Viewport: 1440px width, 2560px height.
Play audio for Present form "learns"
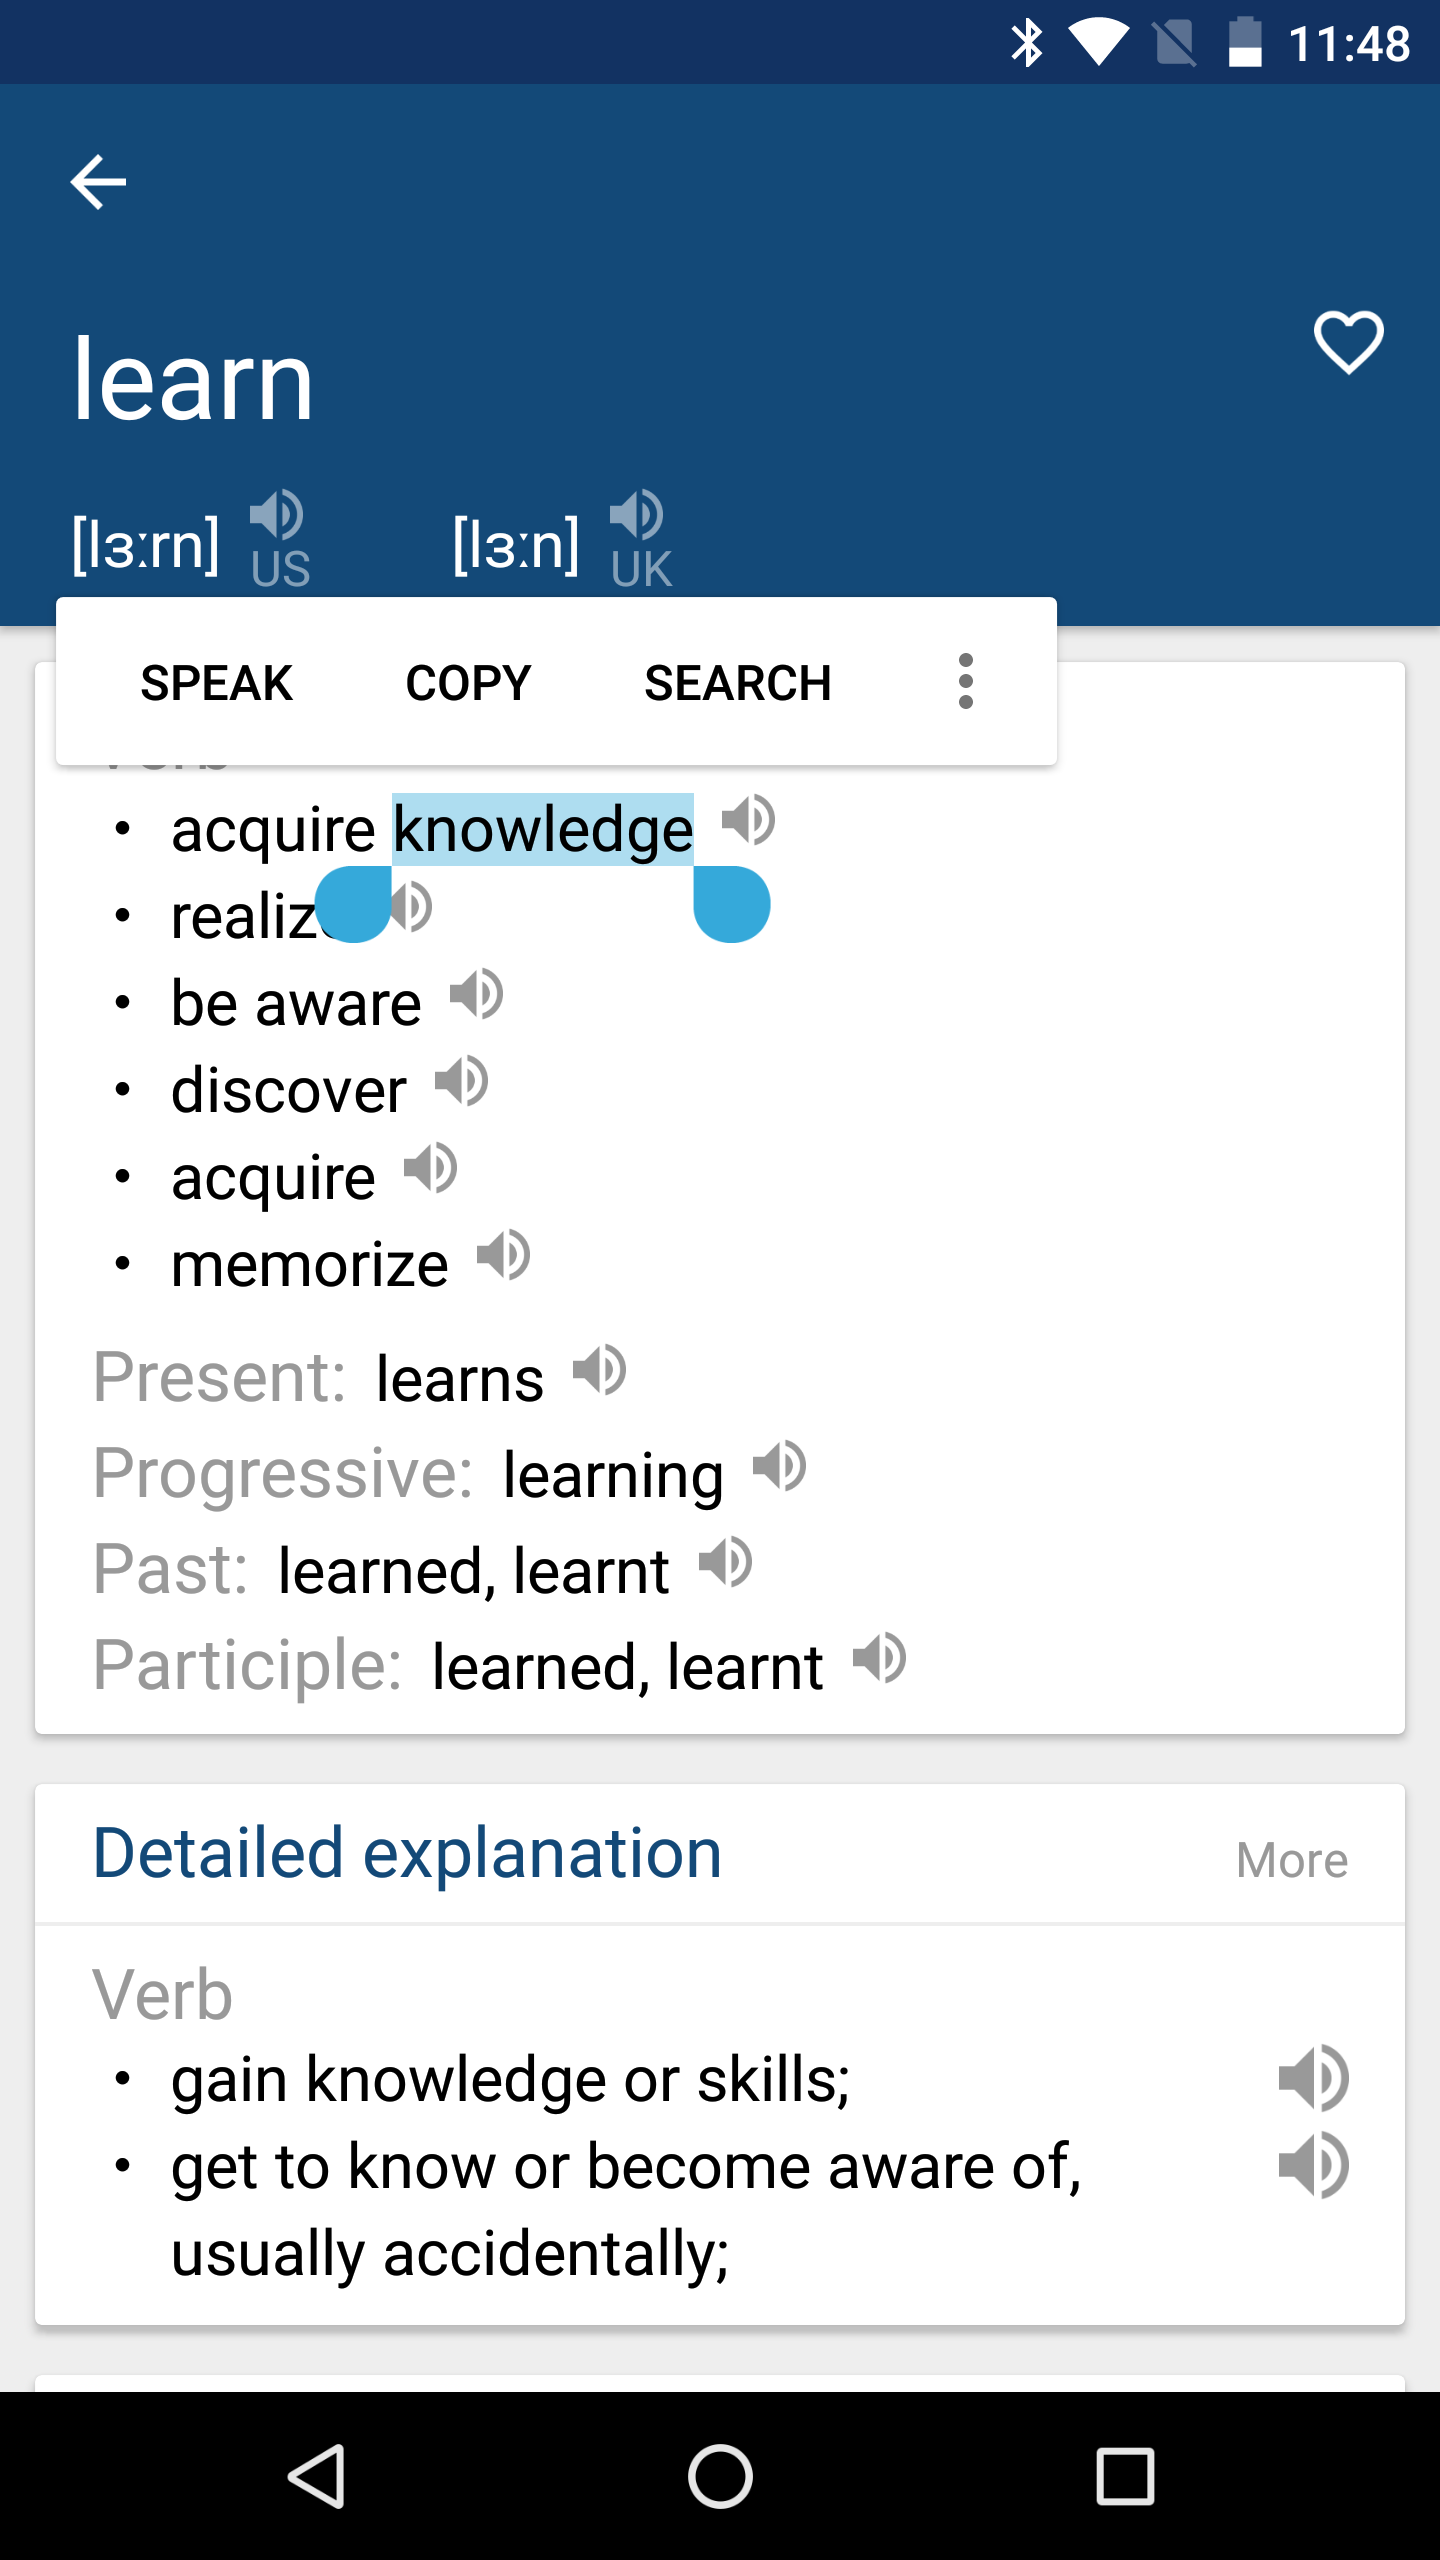pos(600,1370)
